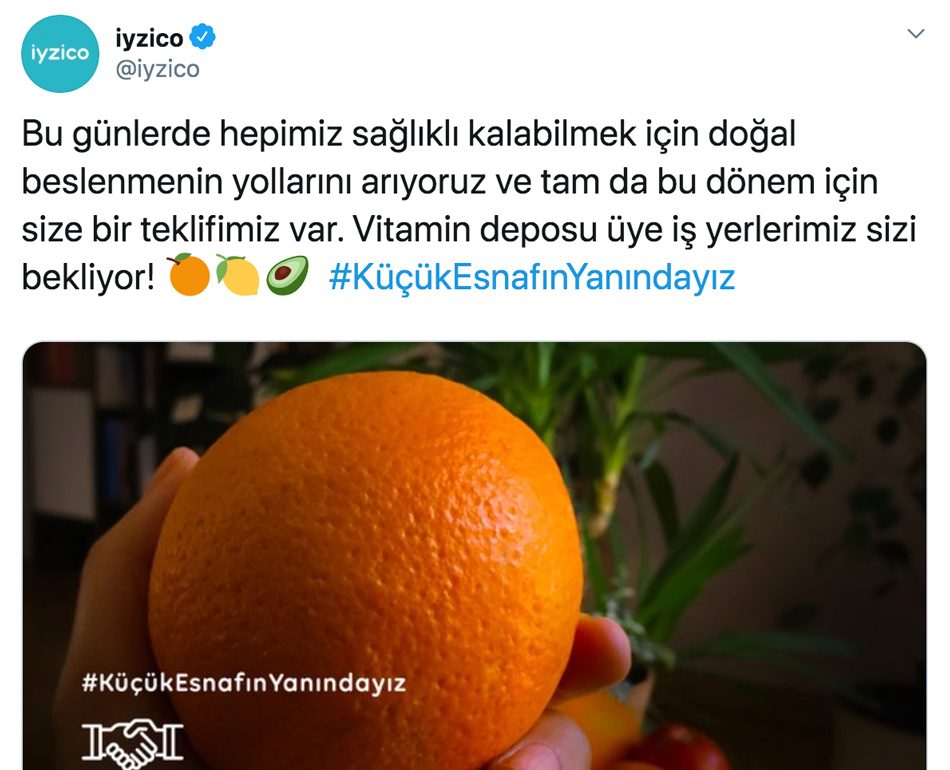Image resolution: width=950 pixels, height=770 pixels.
Task: Open the #KüçükEsnafınYanındayız hashtag in tweet text
Action: coord(531,277)
